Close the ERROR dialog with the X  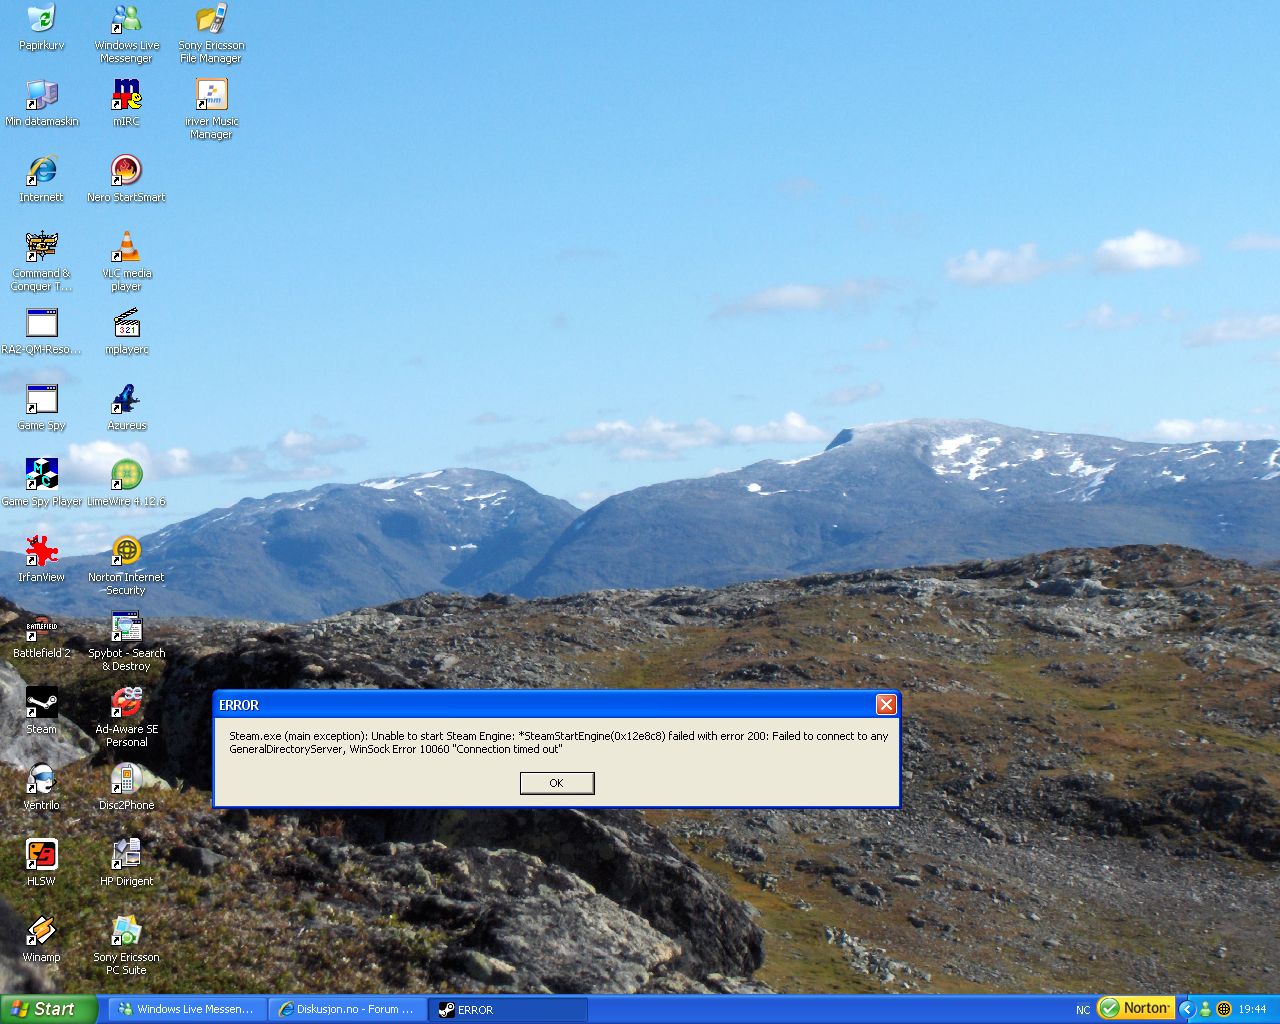[x=886, y=705]
